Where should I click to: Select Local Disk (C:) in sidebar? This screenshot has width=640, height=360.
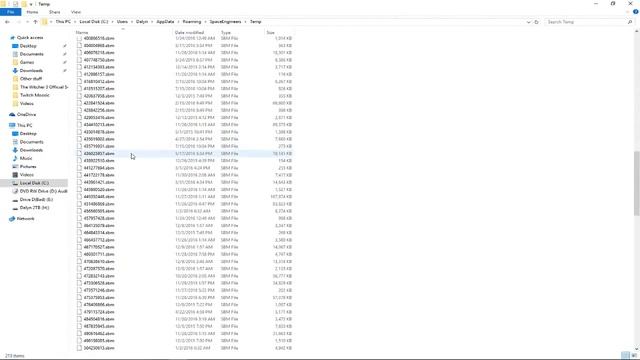tap(34, 183)
